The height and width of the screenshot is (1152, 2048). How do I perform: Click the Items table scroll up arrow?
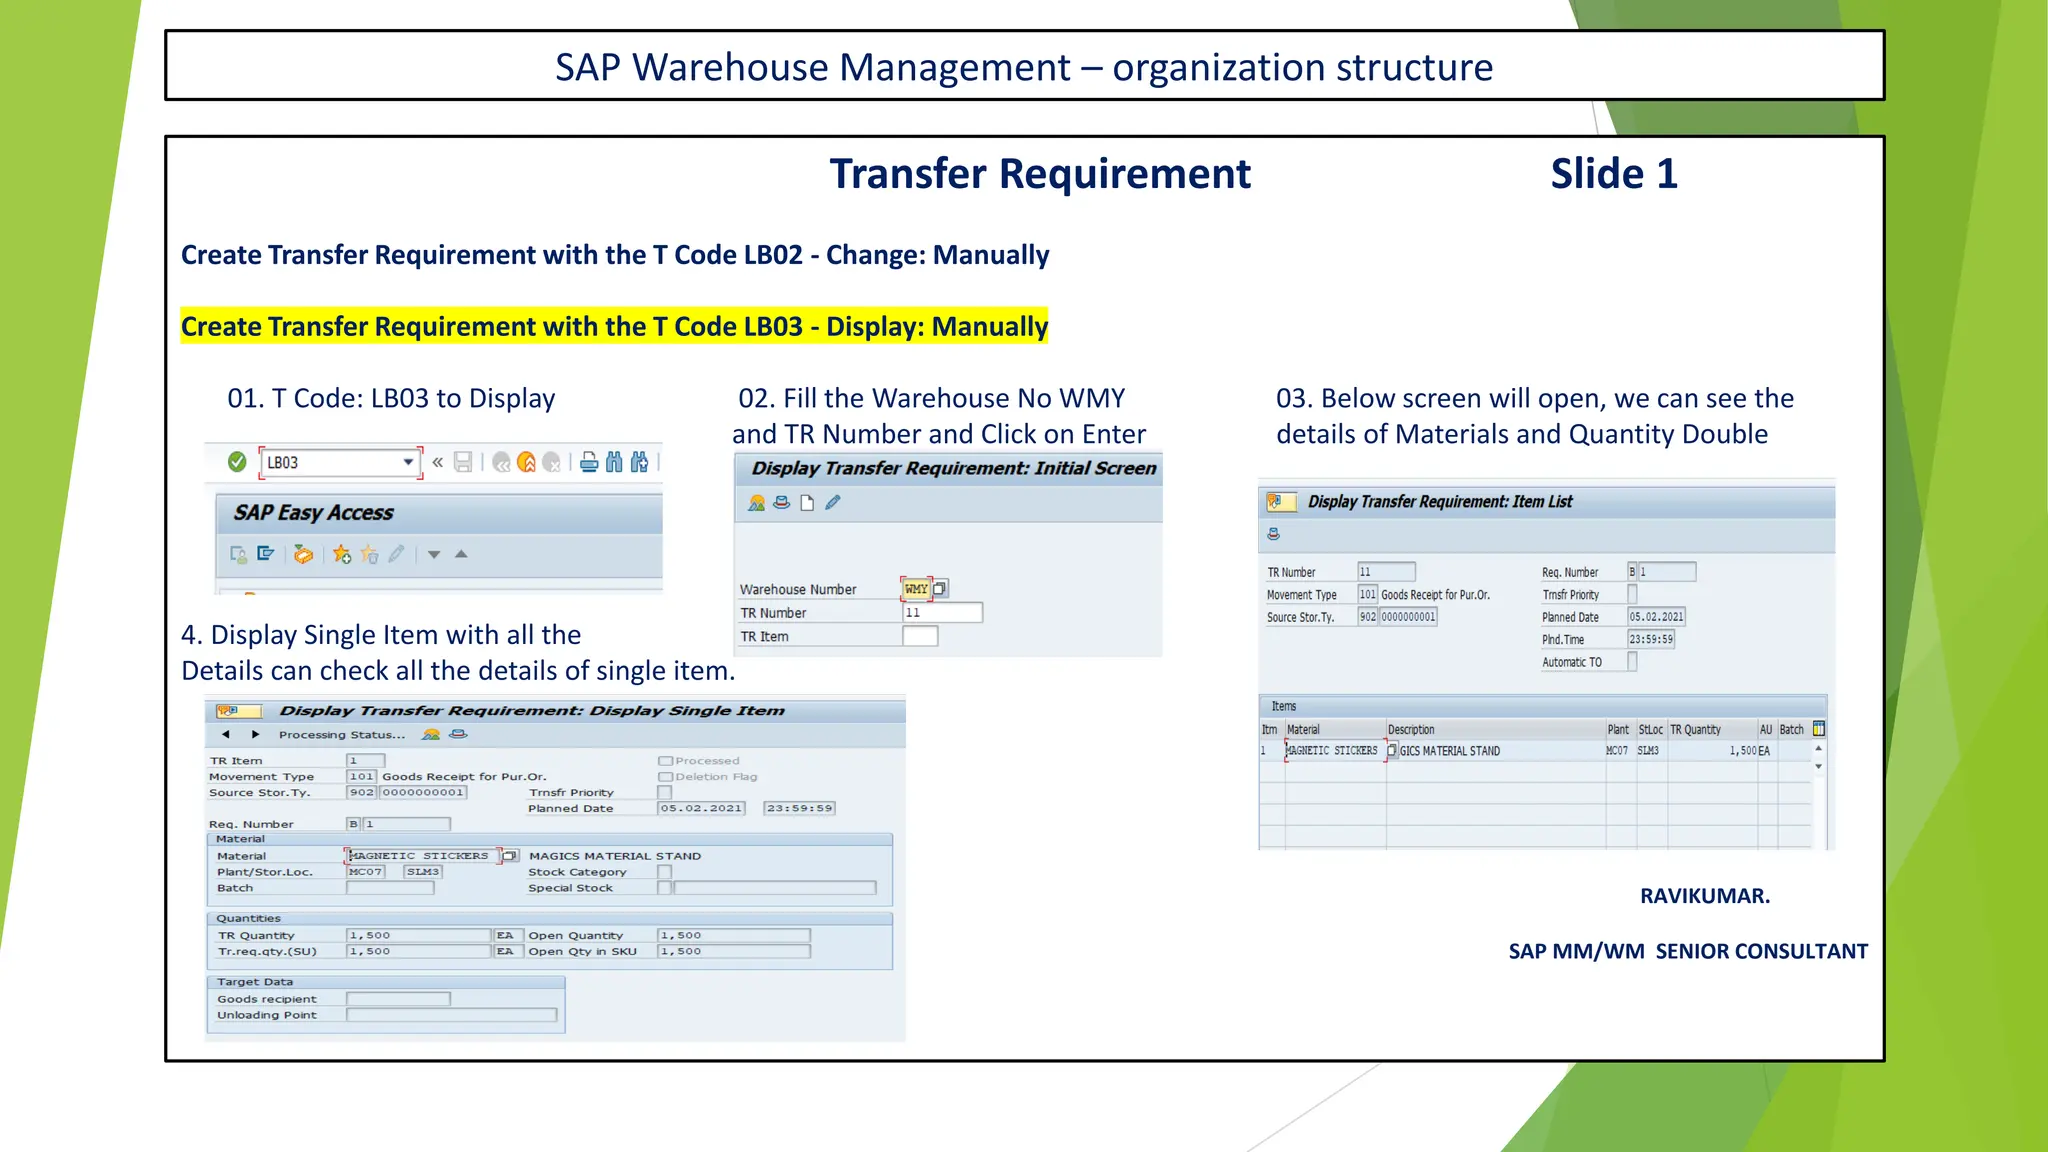(x=1819, y=748)
